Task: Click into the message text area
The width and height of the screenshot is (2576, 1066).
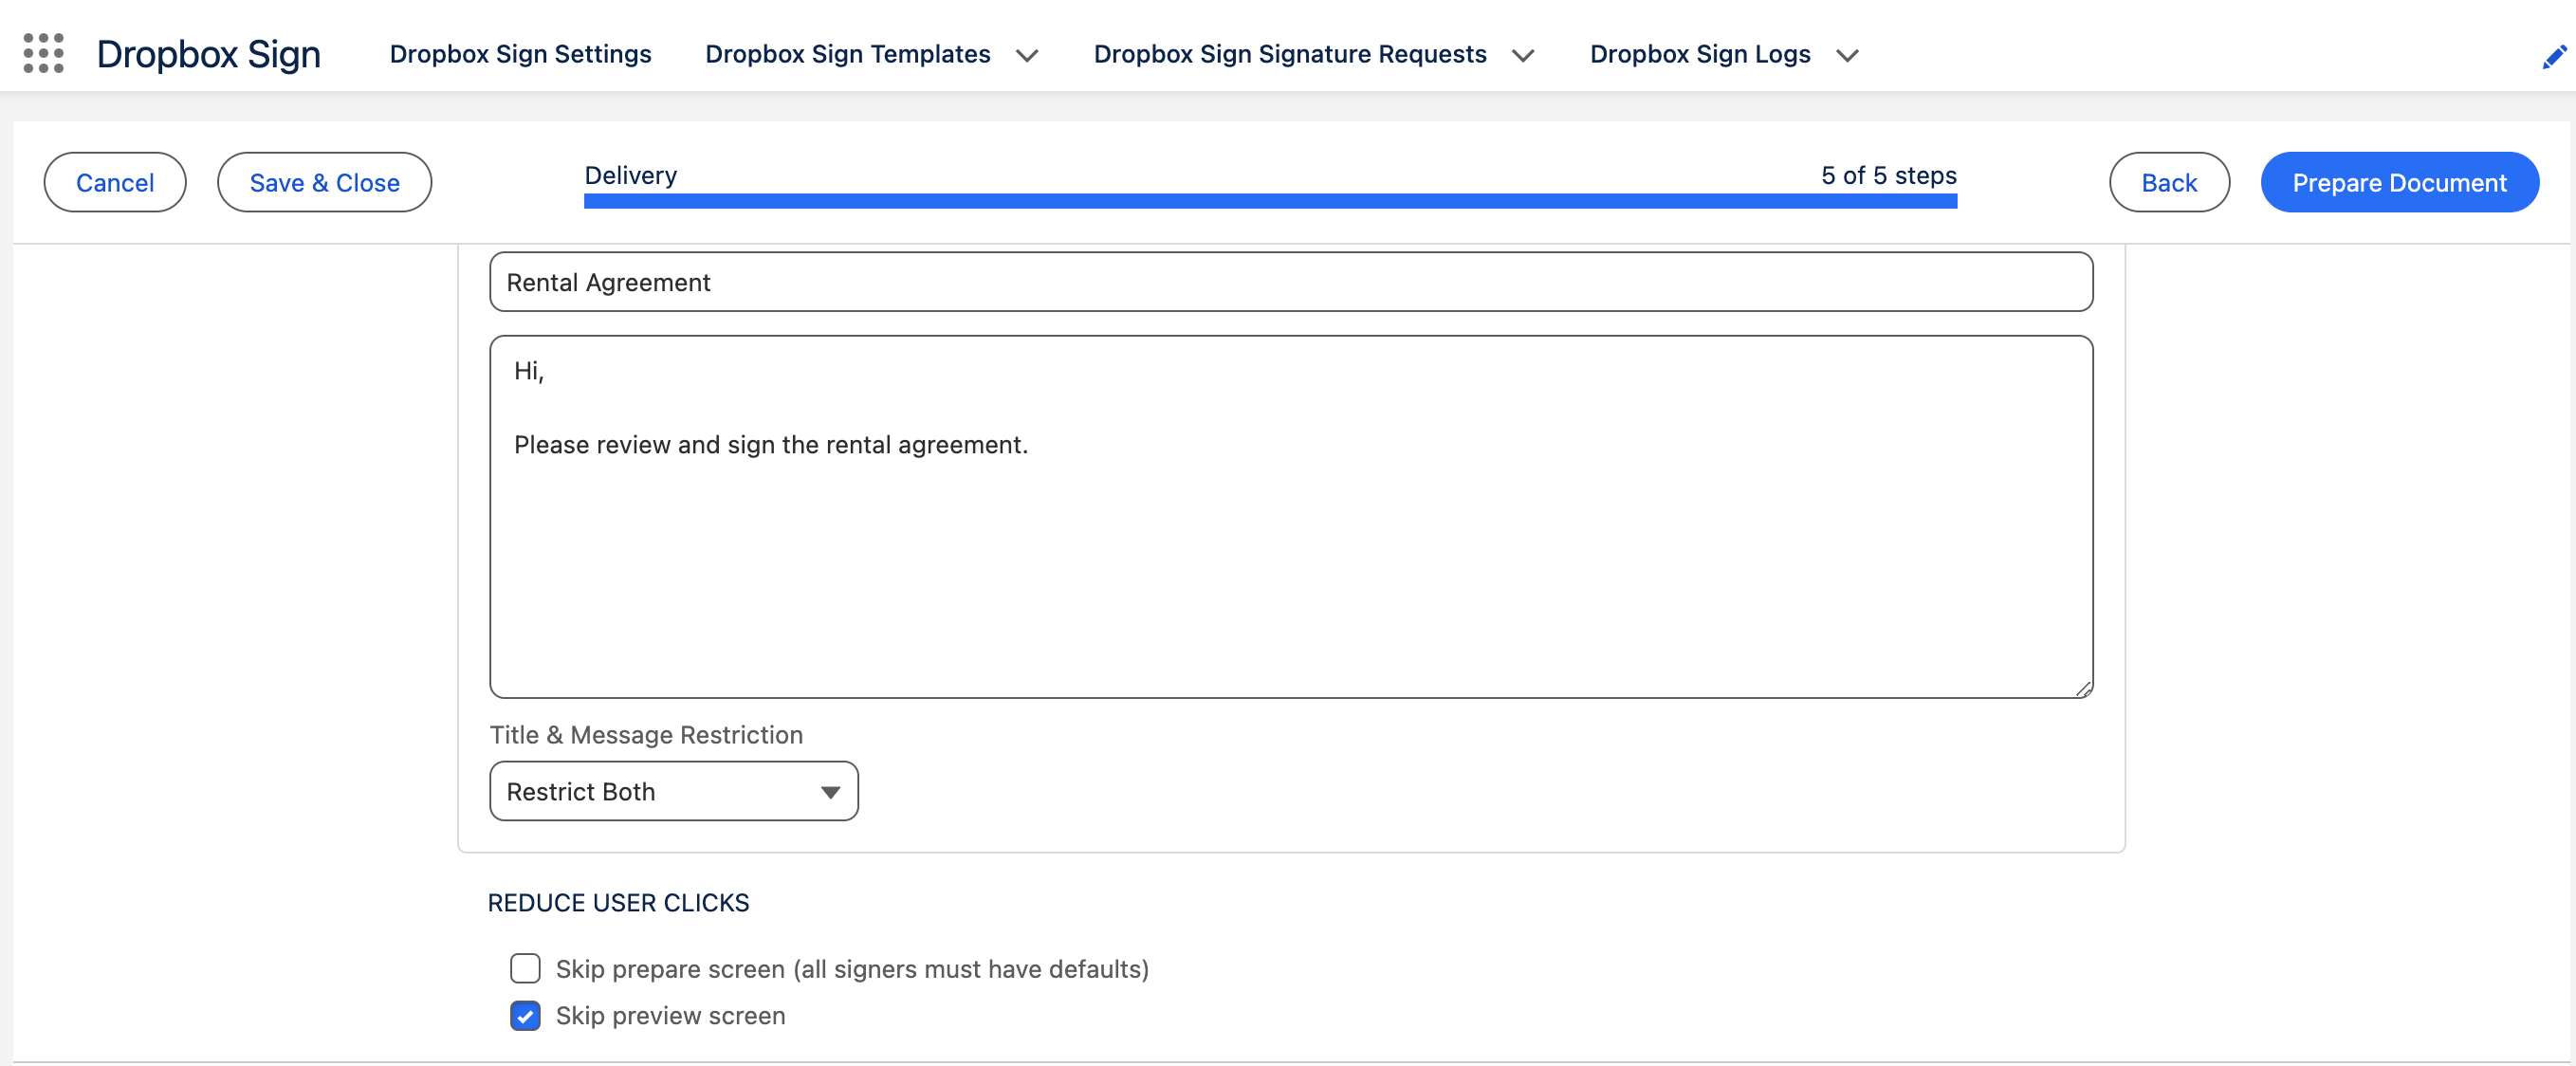Action: (x=1290, y=516)
